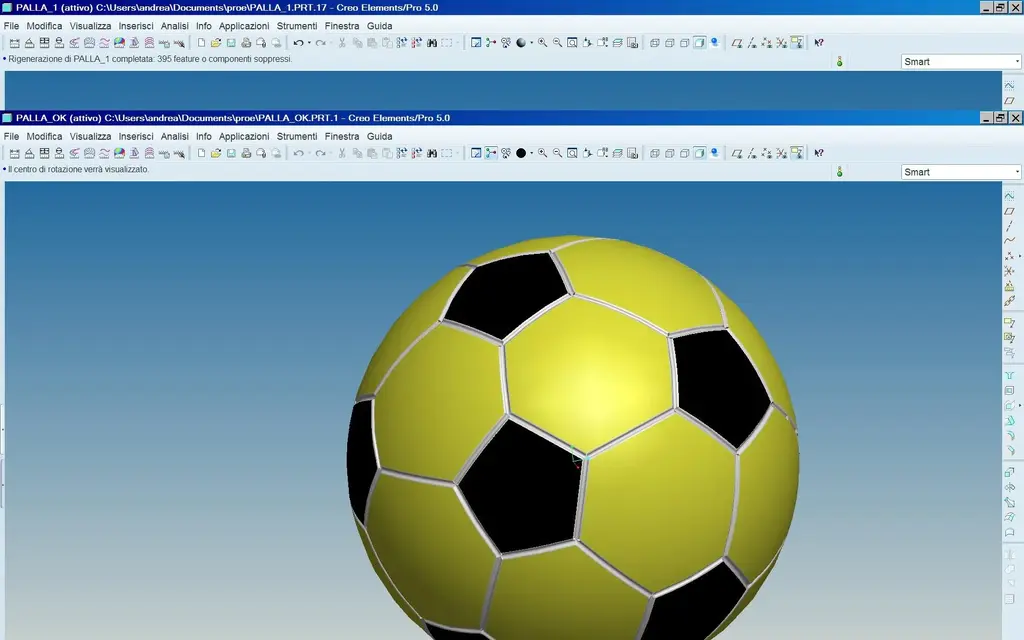Toggle coordinate systems display in PALLA_OK

click(x=782, y=153)
